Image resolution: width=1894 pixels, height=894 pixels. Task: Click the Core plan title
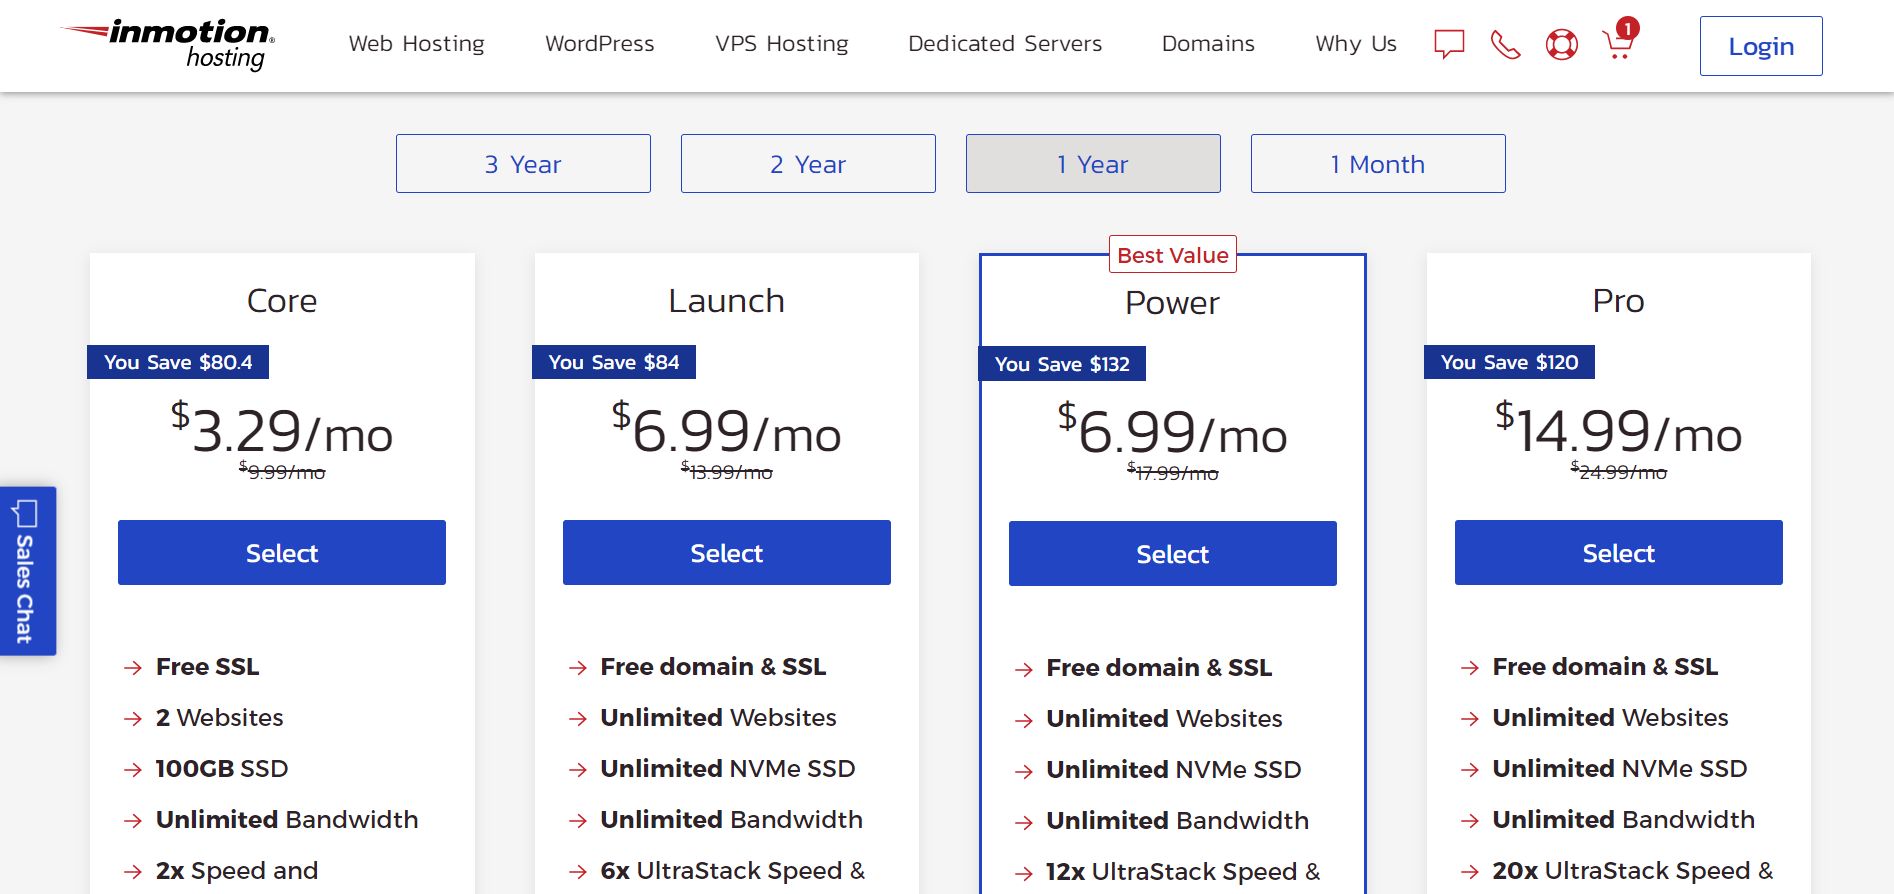coord(282,301)
